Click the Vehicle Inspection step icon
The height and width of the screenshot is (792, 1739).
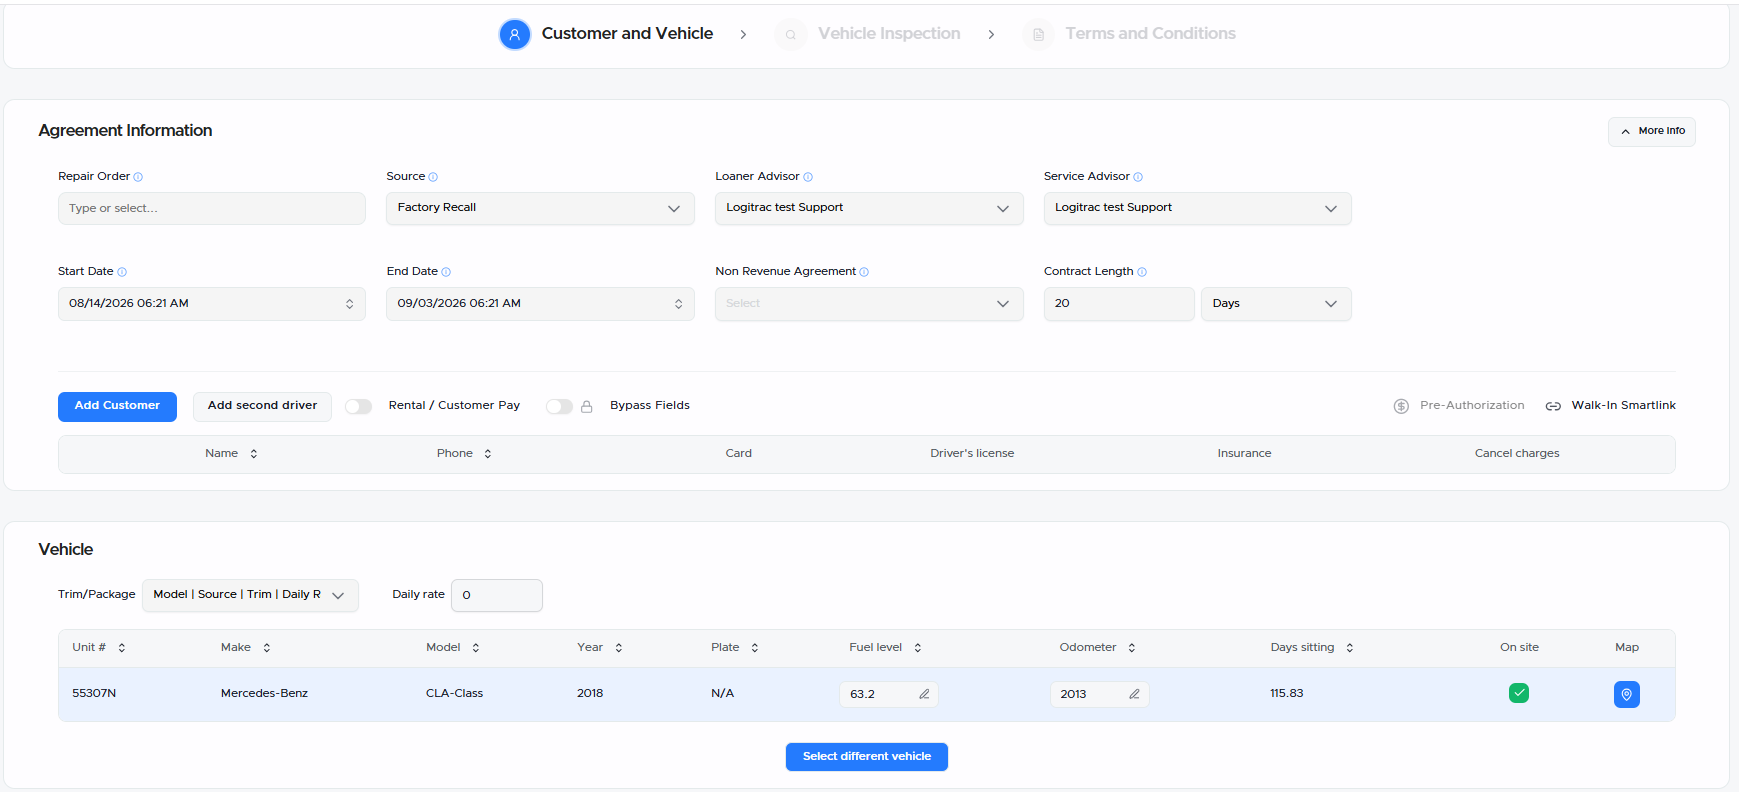click(790, 34)
